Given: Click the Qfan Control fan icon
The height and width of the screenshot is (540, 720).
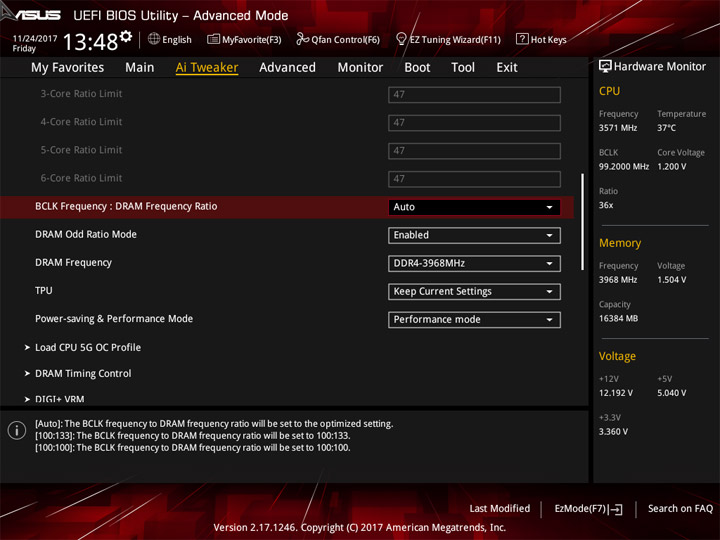Looking at the screenshot, I should point(302,39).
